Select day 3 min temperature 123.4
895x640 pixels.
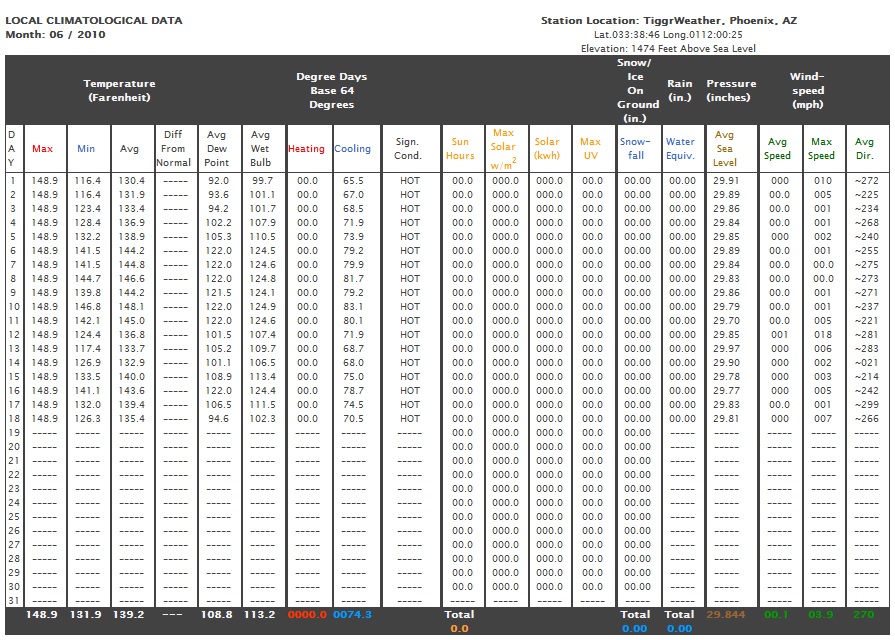click(88, 208)
